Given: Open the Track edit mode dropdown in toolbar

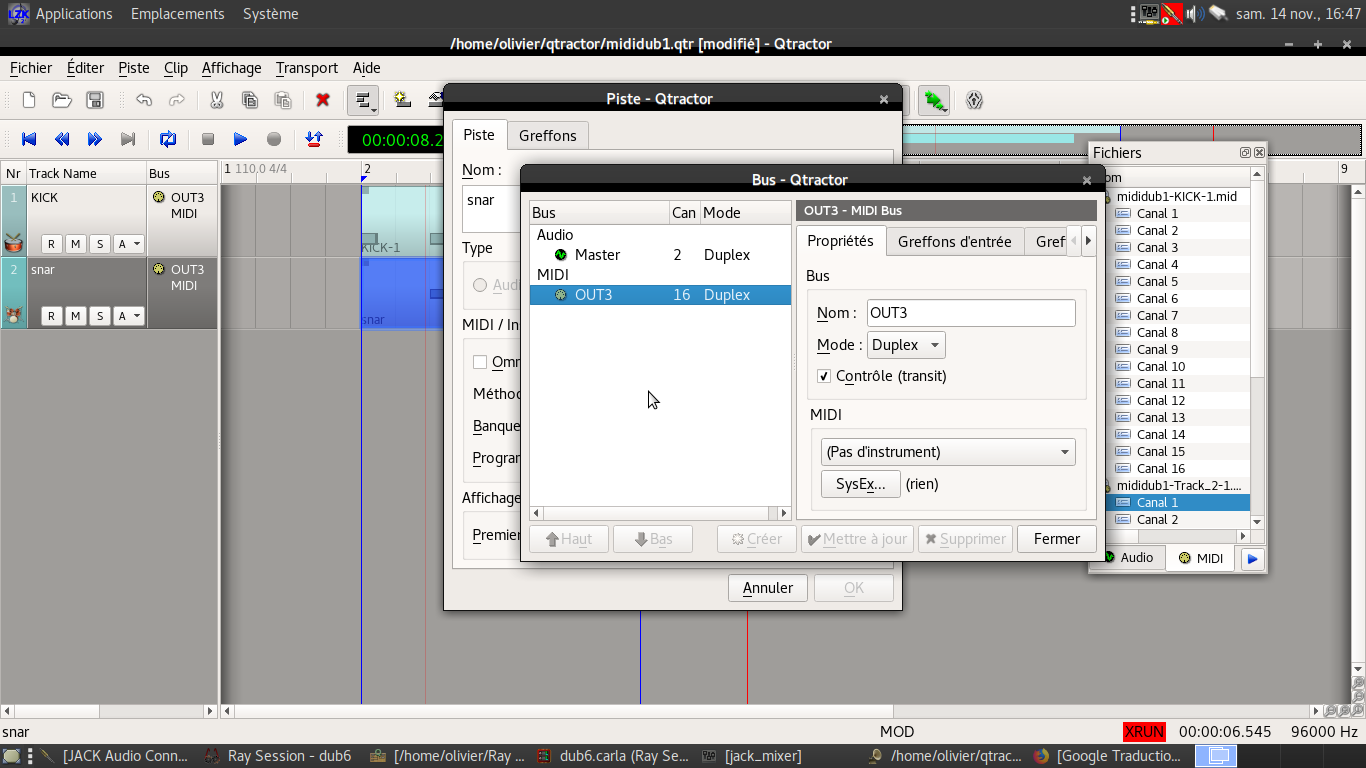Looking at the screenshot, I should (x=363, y=100).
